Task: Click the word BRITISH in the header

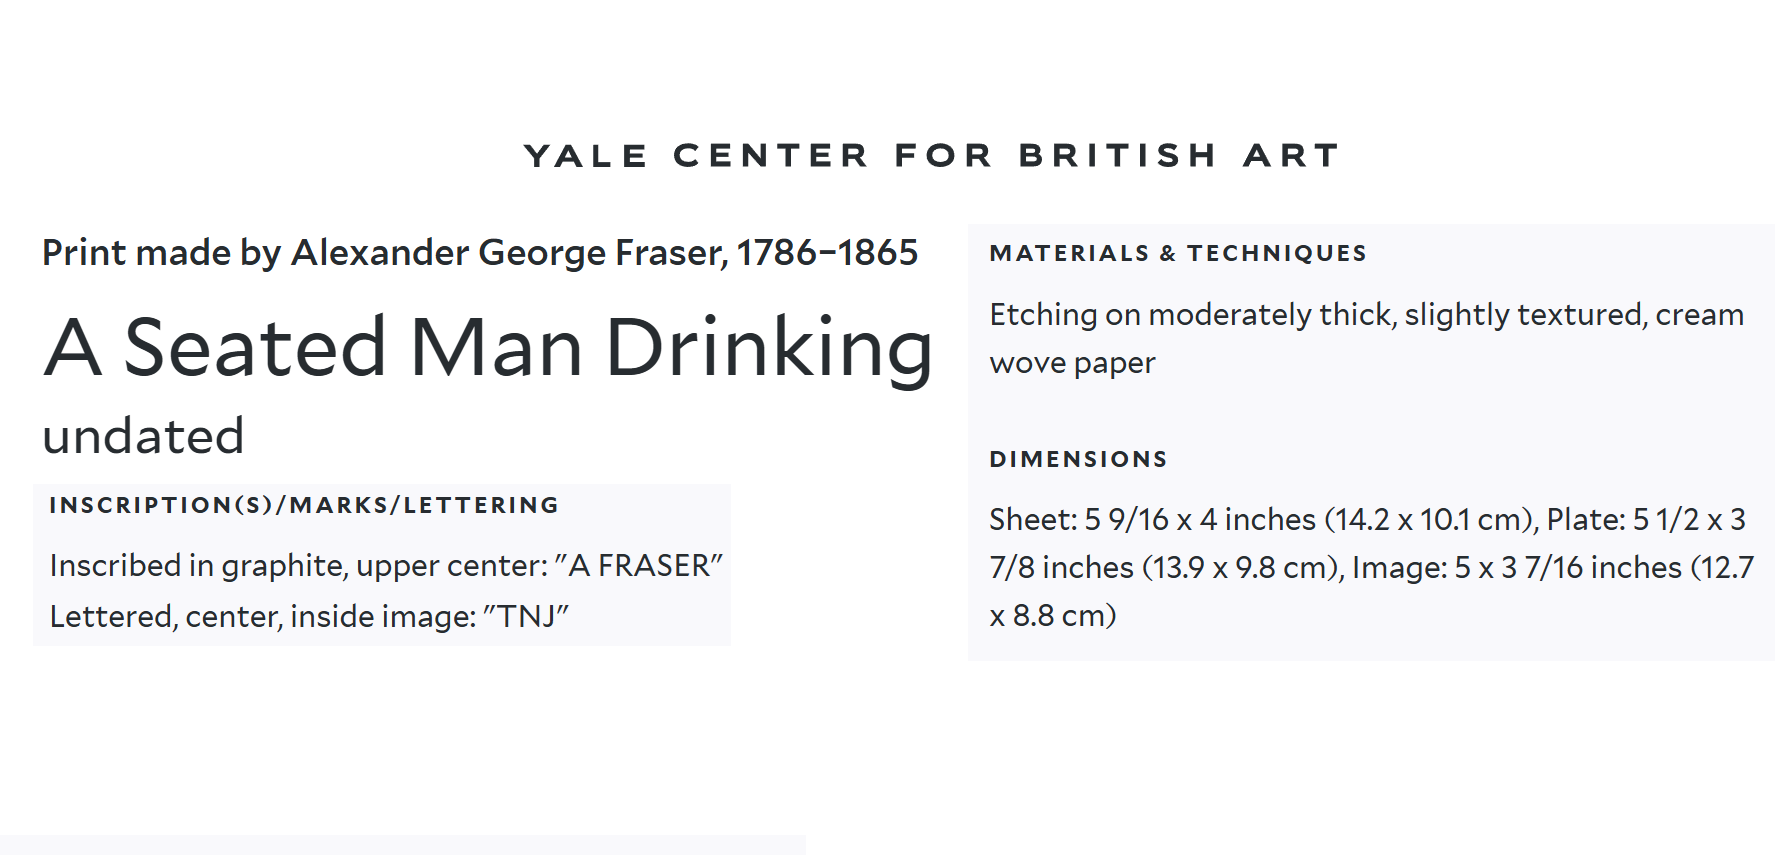Action: click(1118, 155)
